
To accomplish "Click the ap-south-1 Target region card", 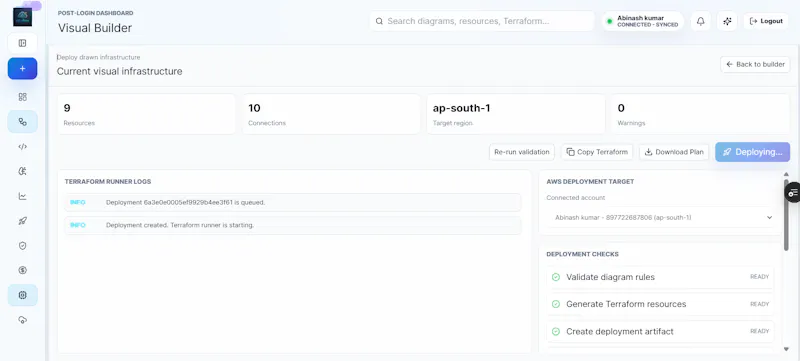I will (516, 114).
